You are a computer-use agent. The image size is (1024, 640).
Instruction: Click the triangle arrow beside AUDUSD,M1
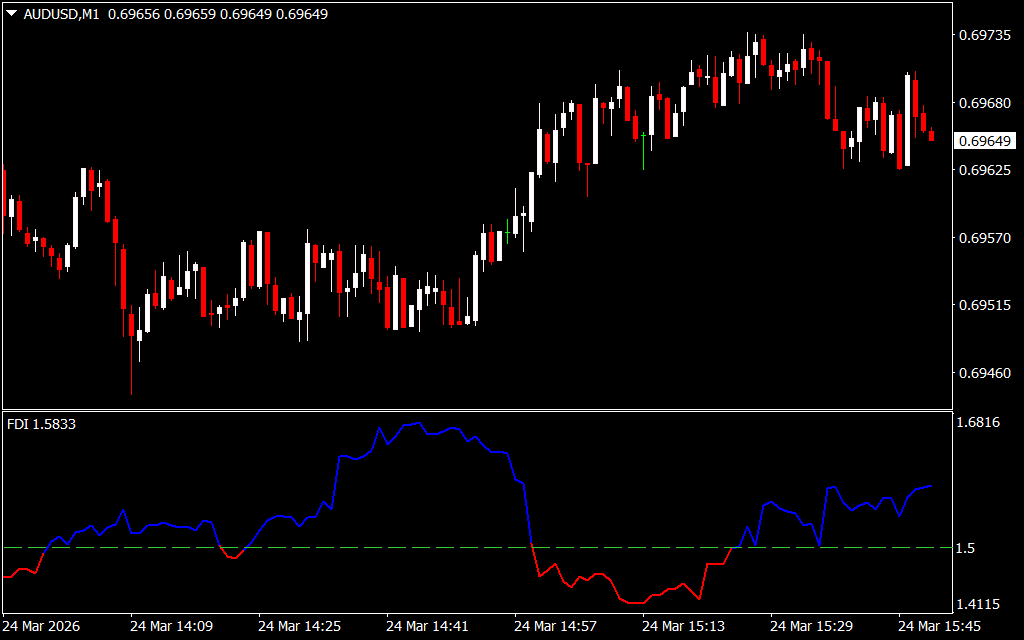pyautogui.click(x=11, y=14)
